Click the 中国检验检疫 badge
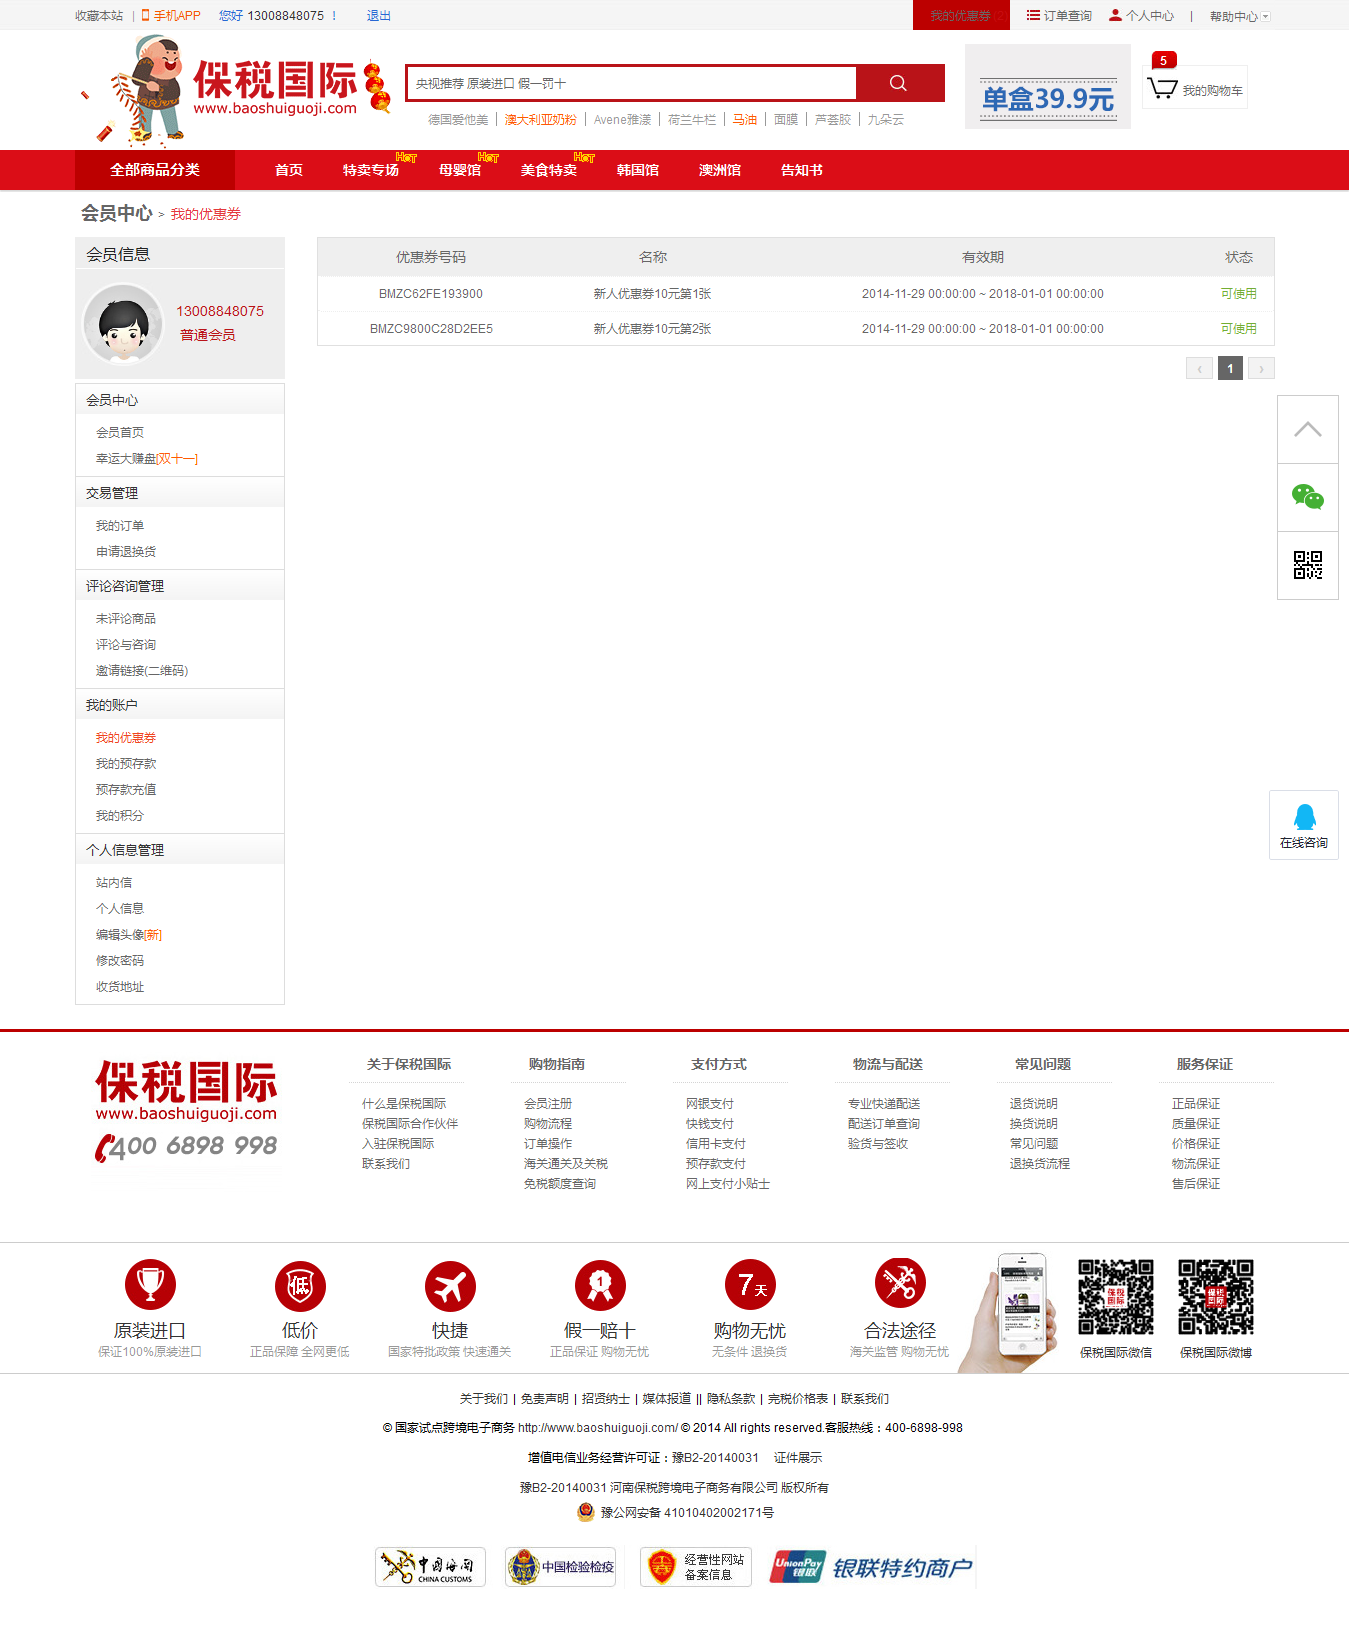 pos(560,1567)
